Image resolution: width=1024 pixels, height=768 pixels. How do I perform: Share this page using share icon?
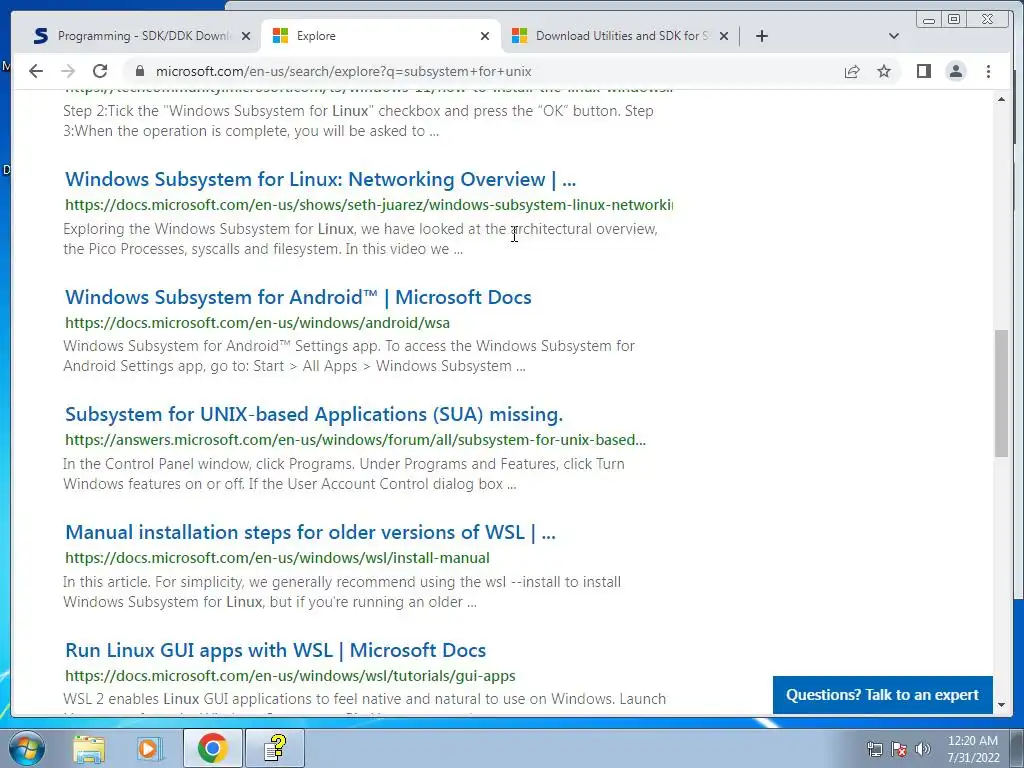click(852, 71)
